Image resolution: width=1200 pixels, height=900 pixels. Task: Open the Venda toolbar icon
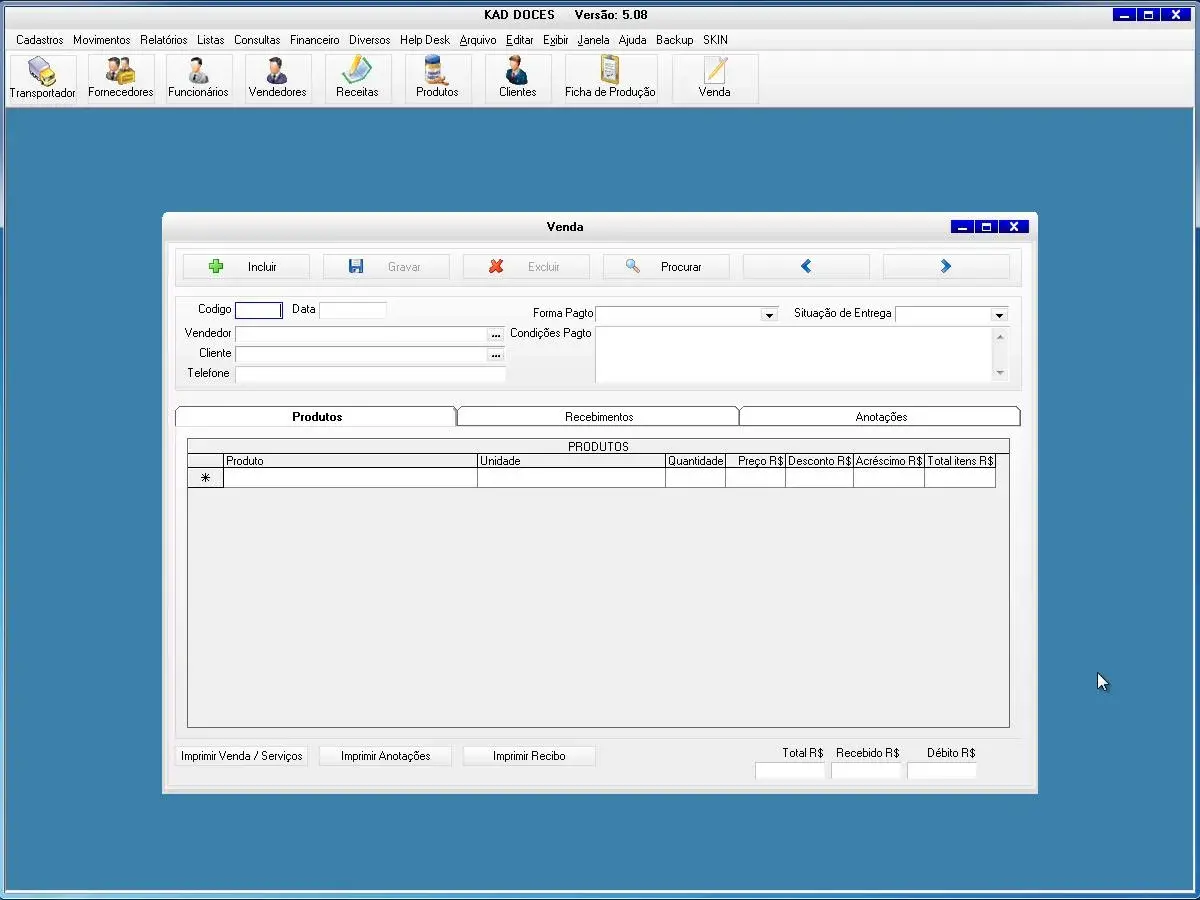[715, 78]
